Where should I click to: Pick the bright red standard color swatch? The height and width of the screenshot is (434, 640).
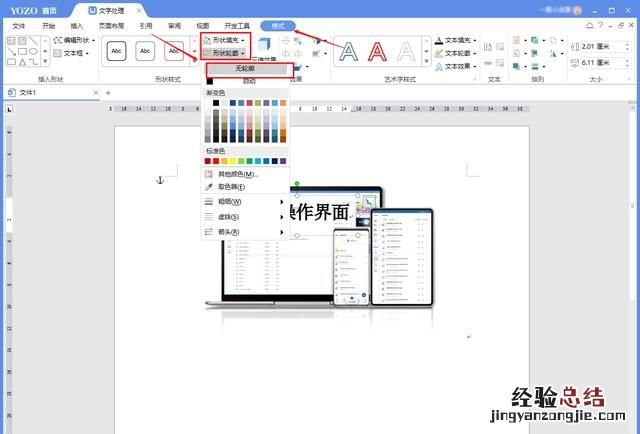(x=216, y=161)
